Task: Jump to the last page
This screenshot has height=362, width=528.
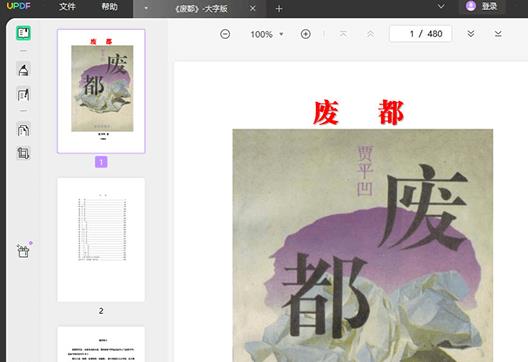Action: tap(498, 34)
